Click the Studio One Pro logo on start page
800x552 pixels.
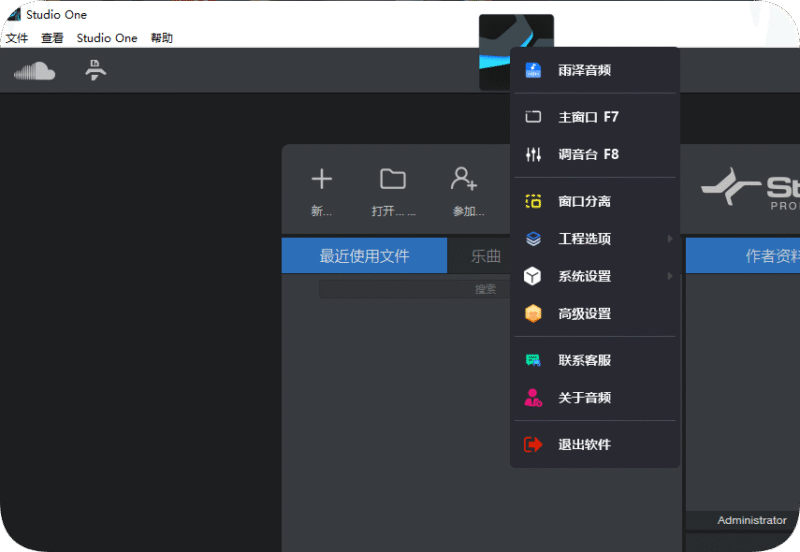(750, 187)
